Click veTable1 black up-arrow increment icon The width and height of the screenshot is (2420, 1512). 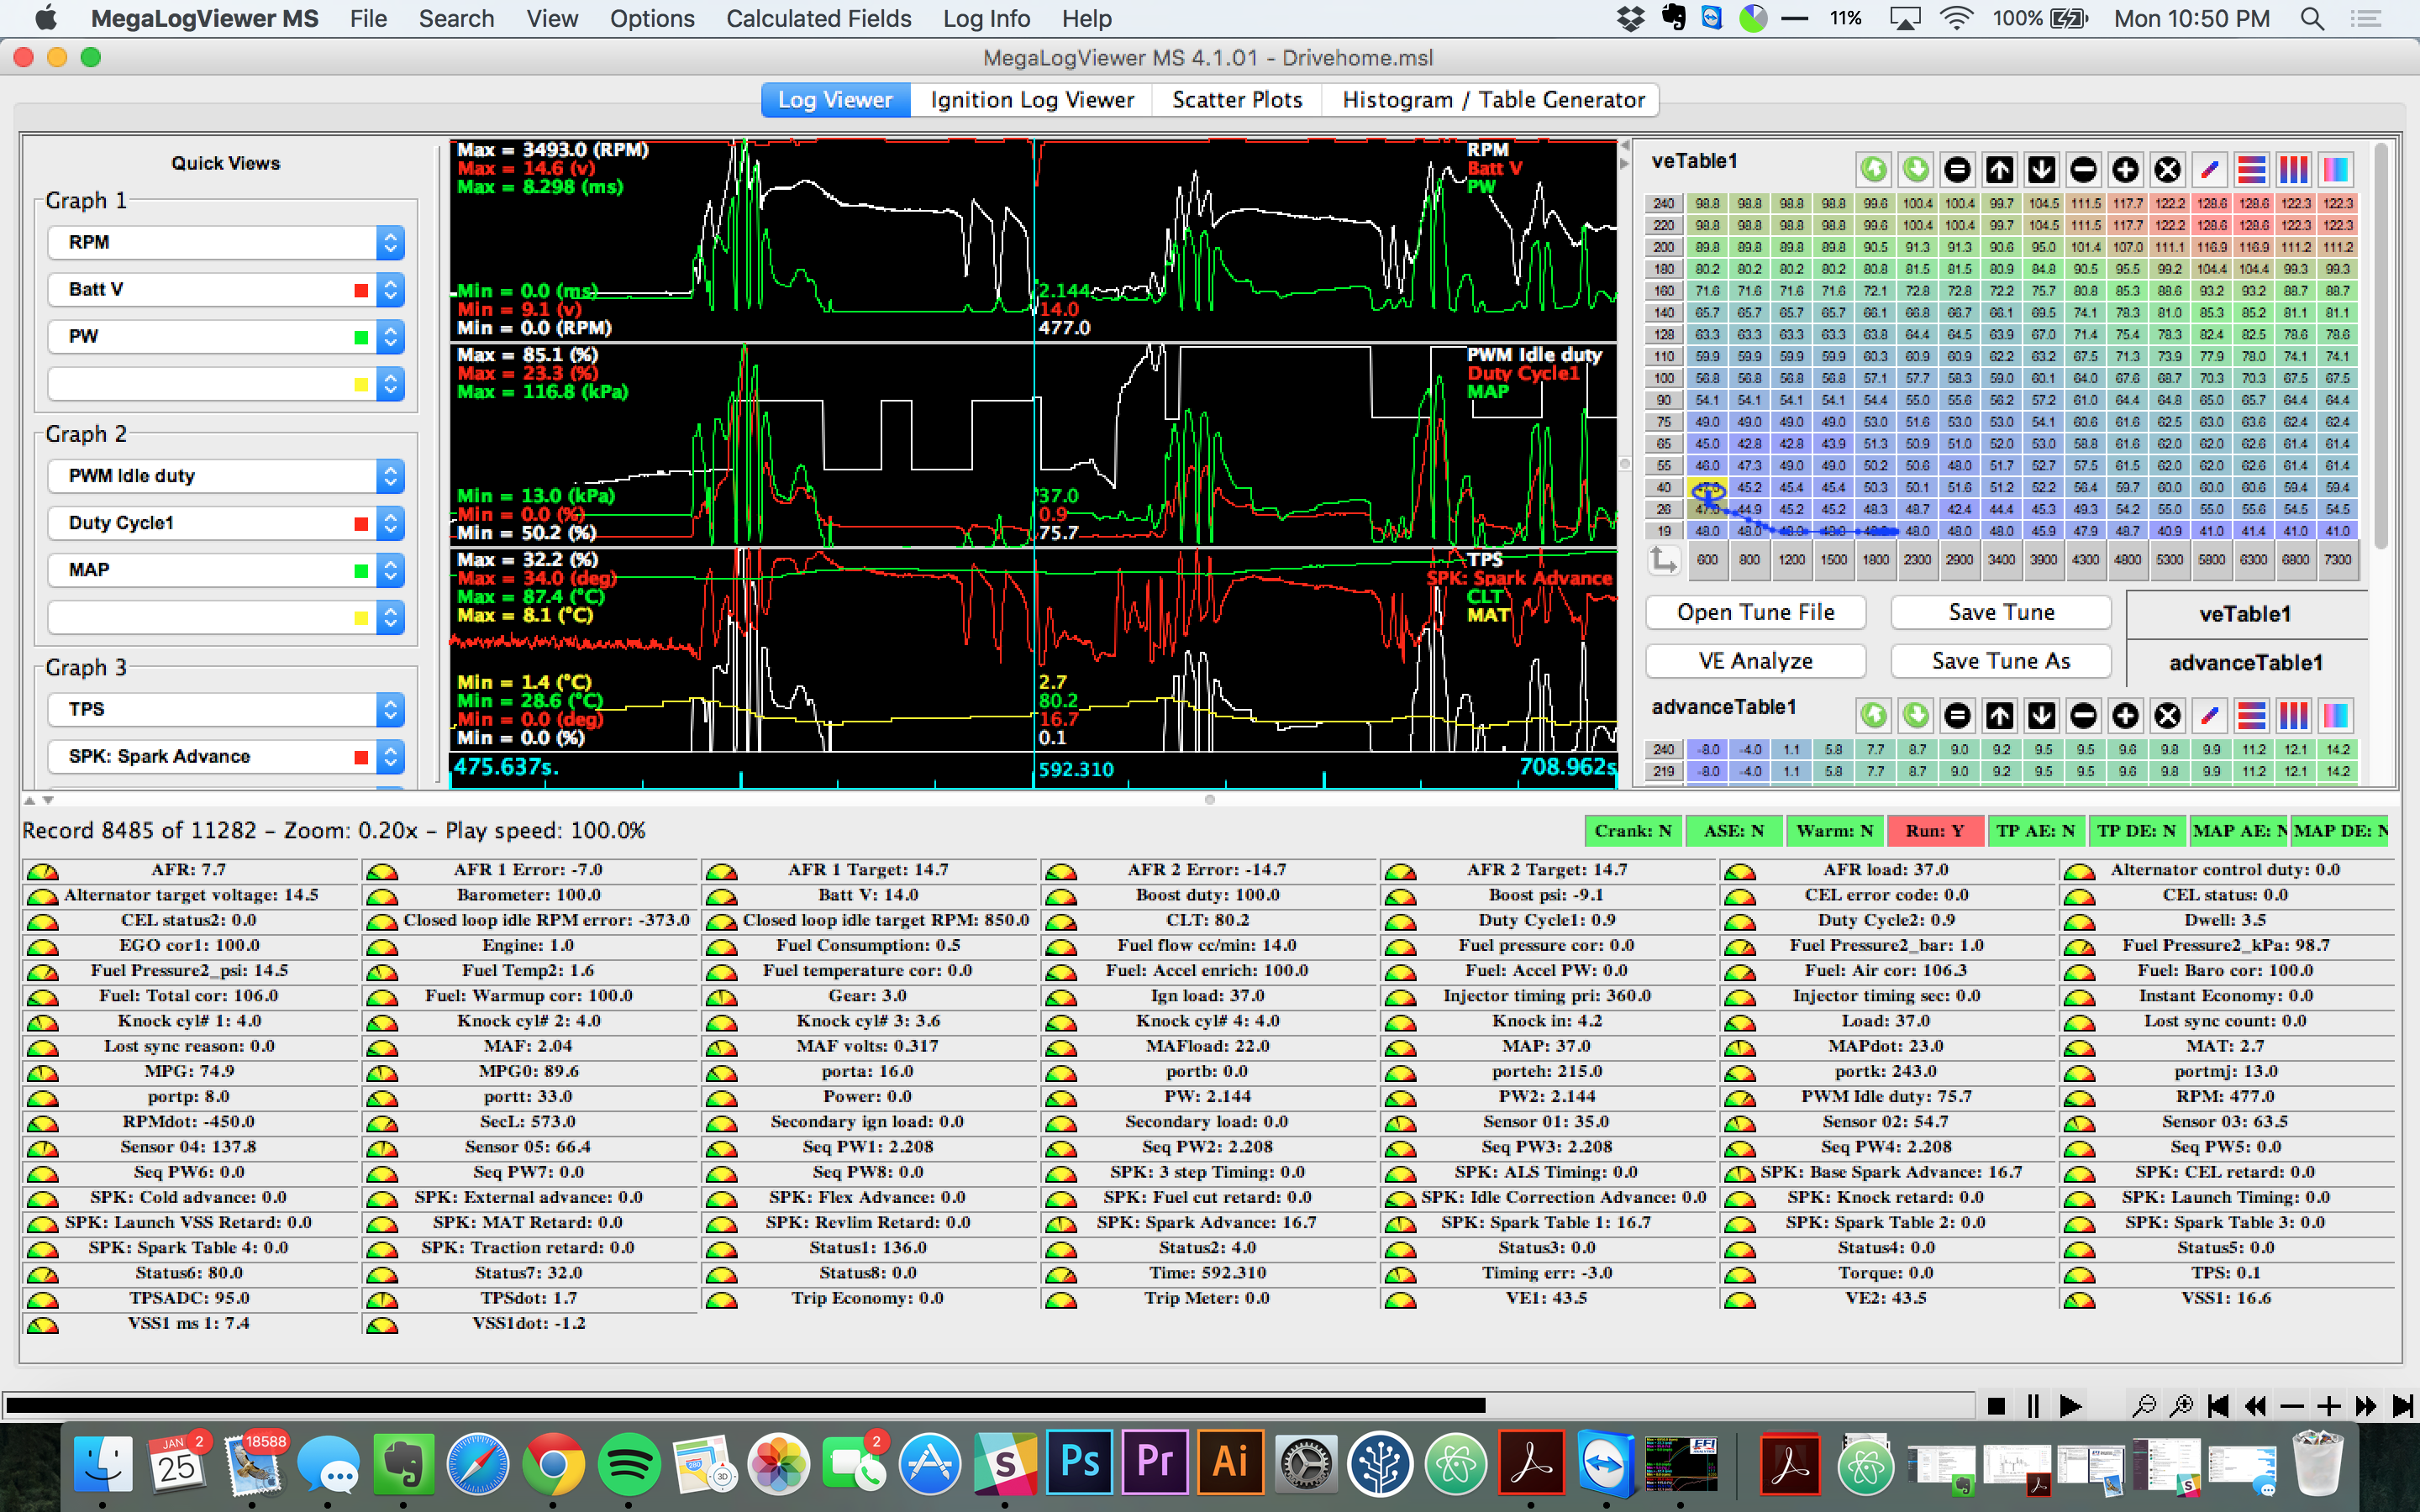pyautogui.click(x=1999, y=170)
